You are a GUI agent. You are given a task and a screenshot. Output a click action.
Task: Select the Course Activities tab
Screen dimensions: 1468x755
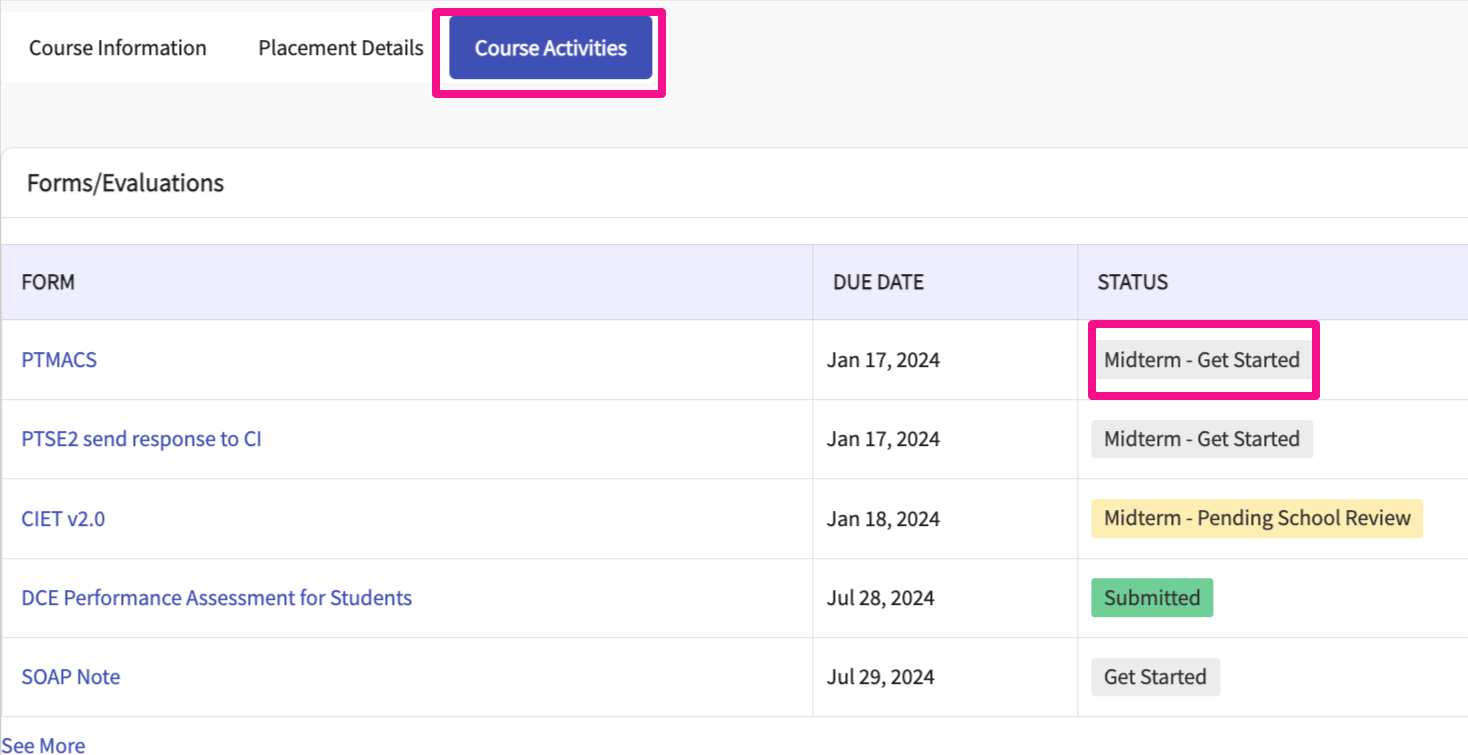[550, 48]
